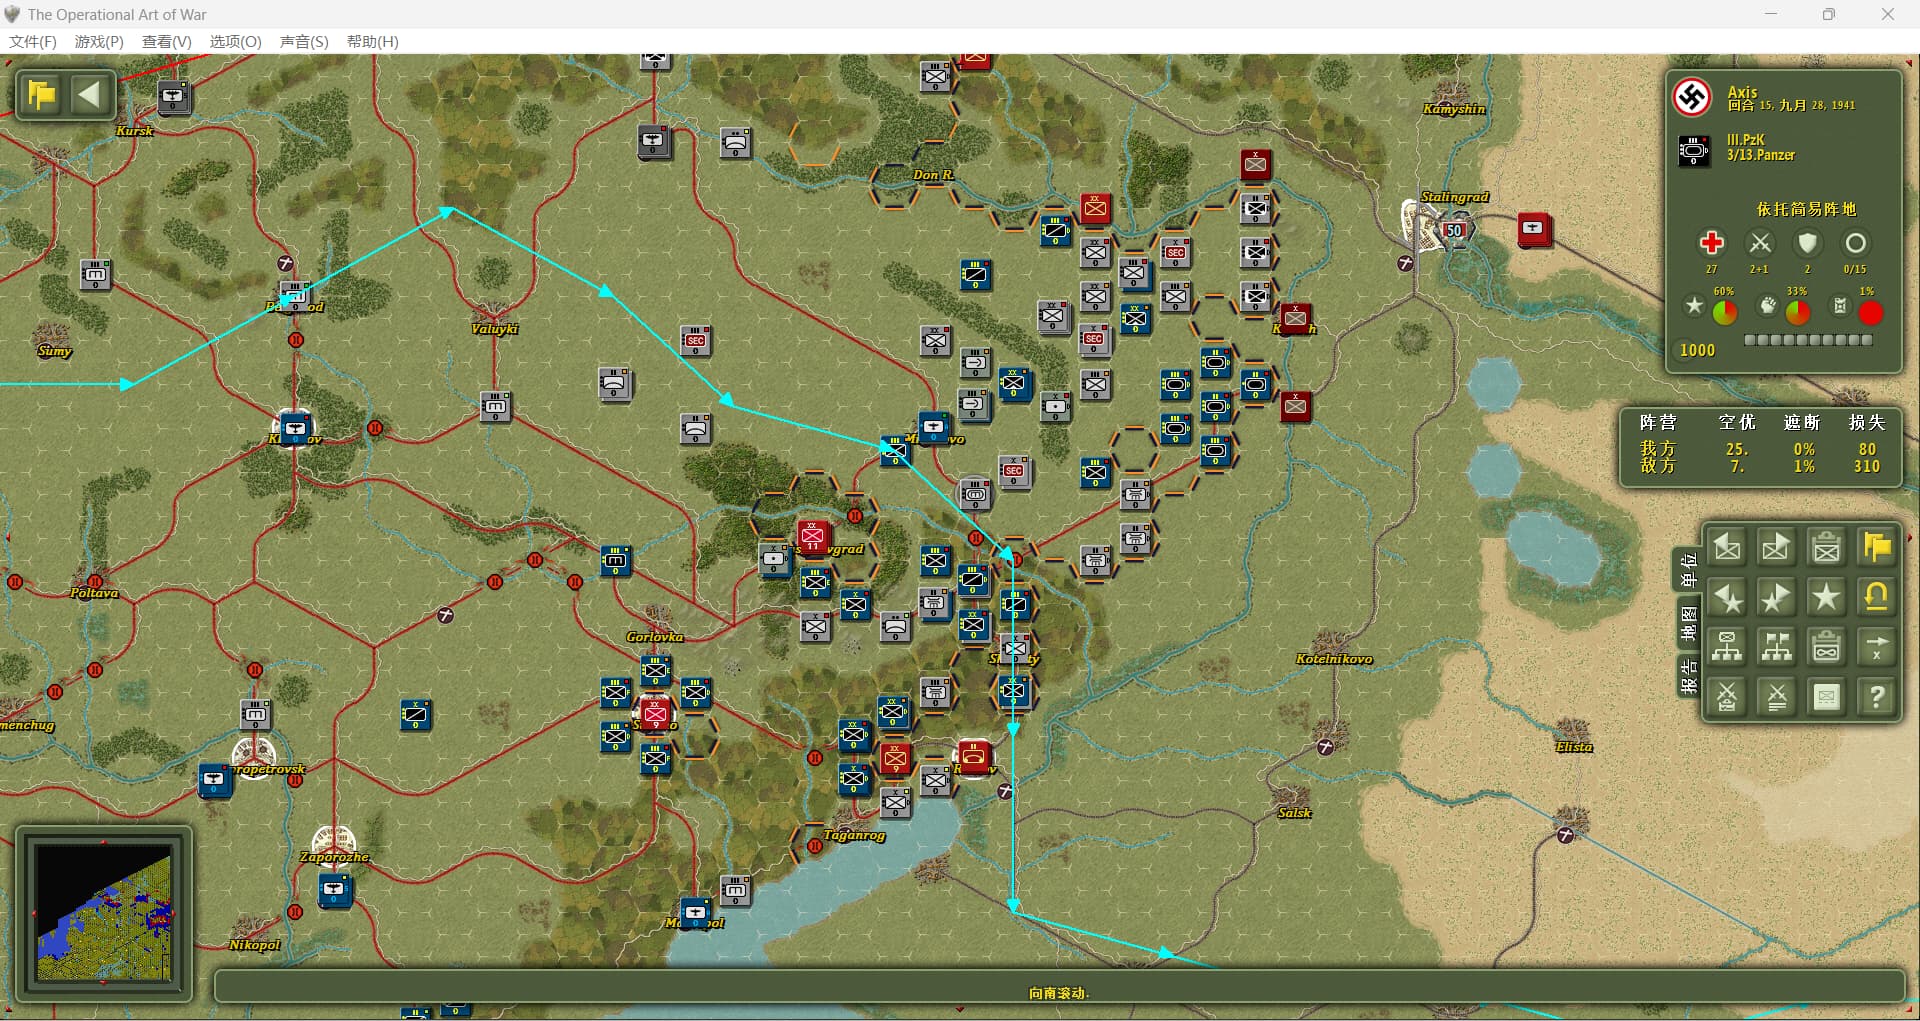Open the unit hierarchy tree icon

click(1727, 648)
